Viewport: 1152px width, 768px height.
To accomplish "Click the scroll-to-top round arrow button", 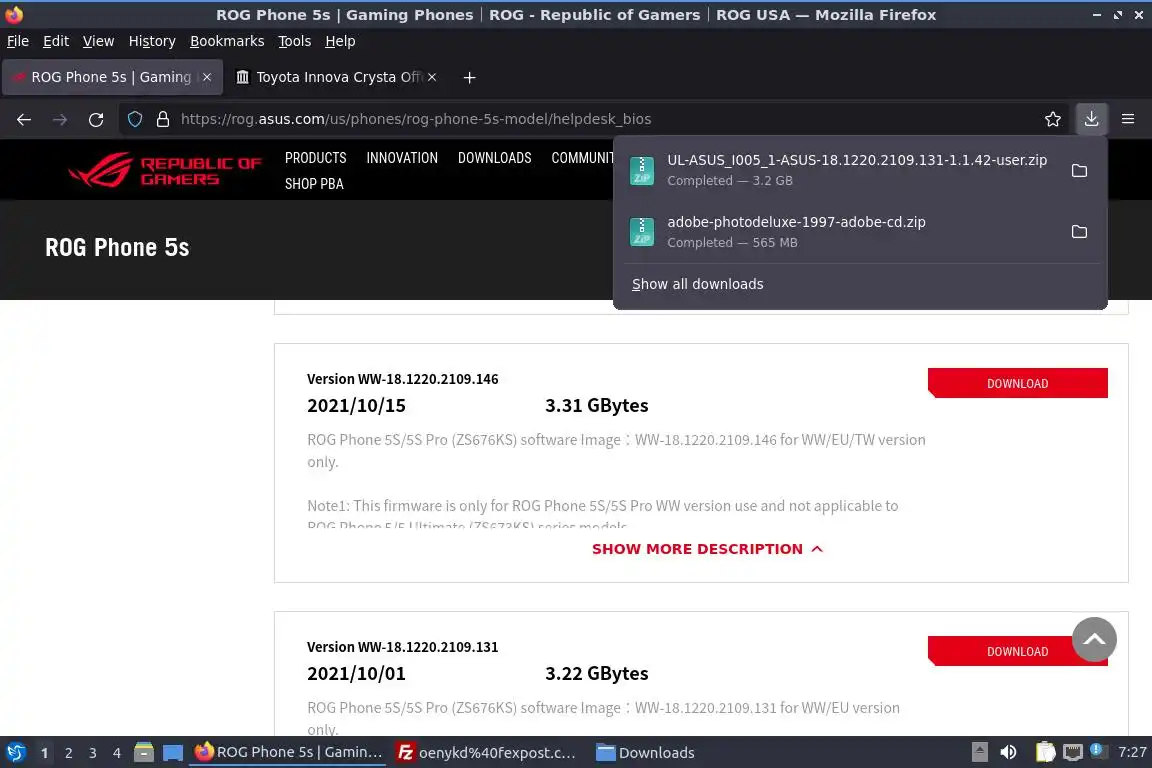I will (x=1094, y=639).
